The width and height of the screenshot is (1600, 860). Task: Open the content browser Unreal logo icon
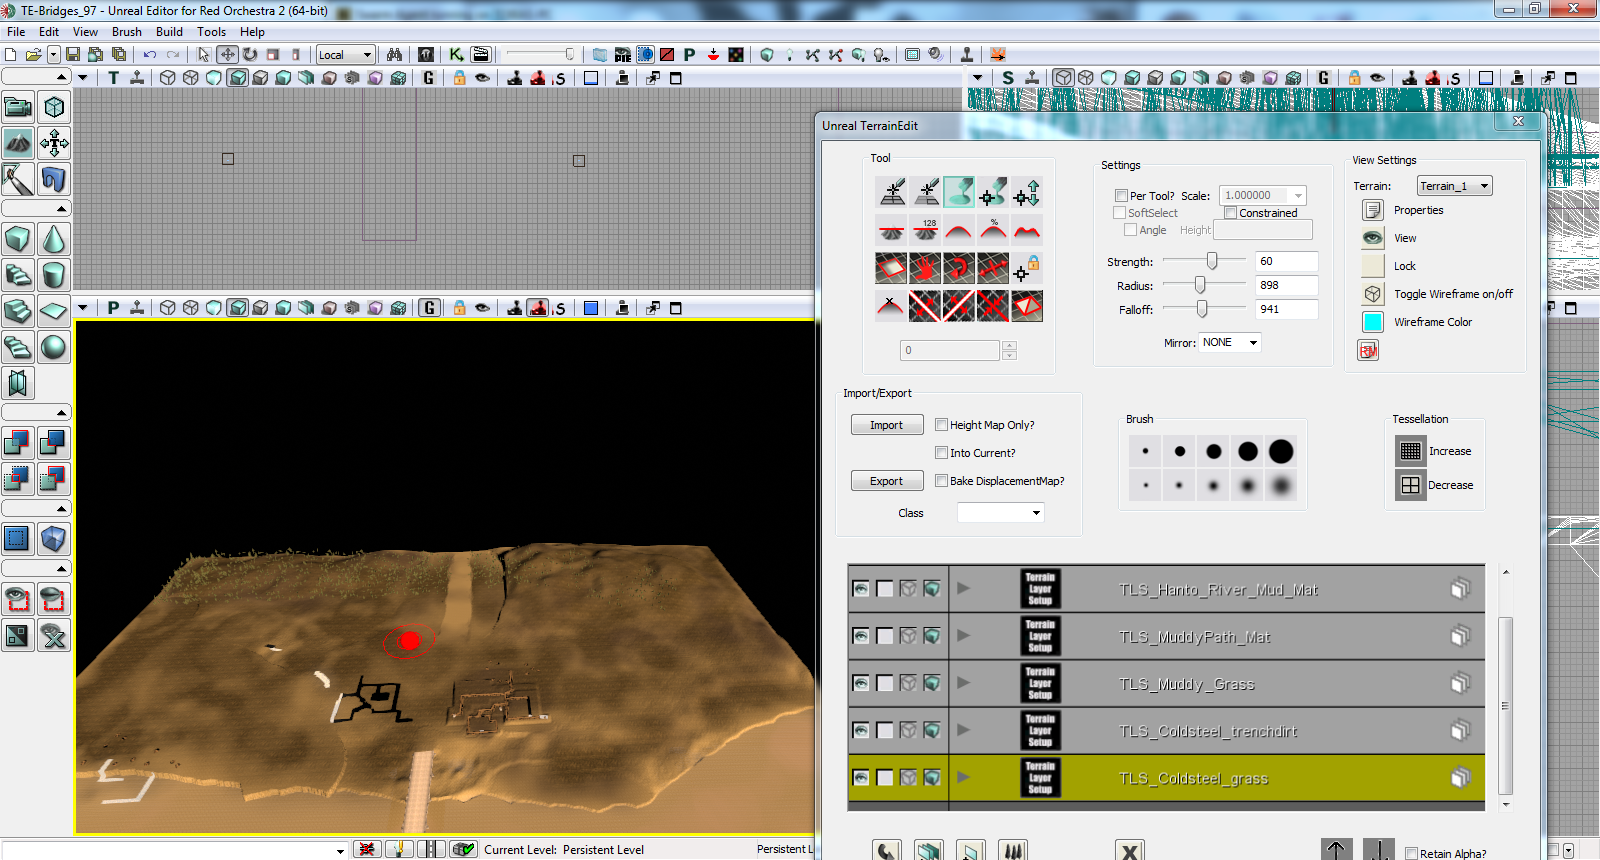(x=426, y=54)
